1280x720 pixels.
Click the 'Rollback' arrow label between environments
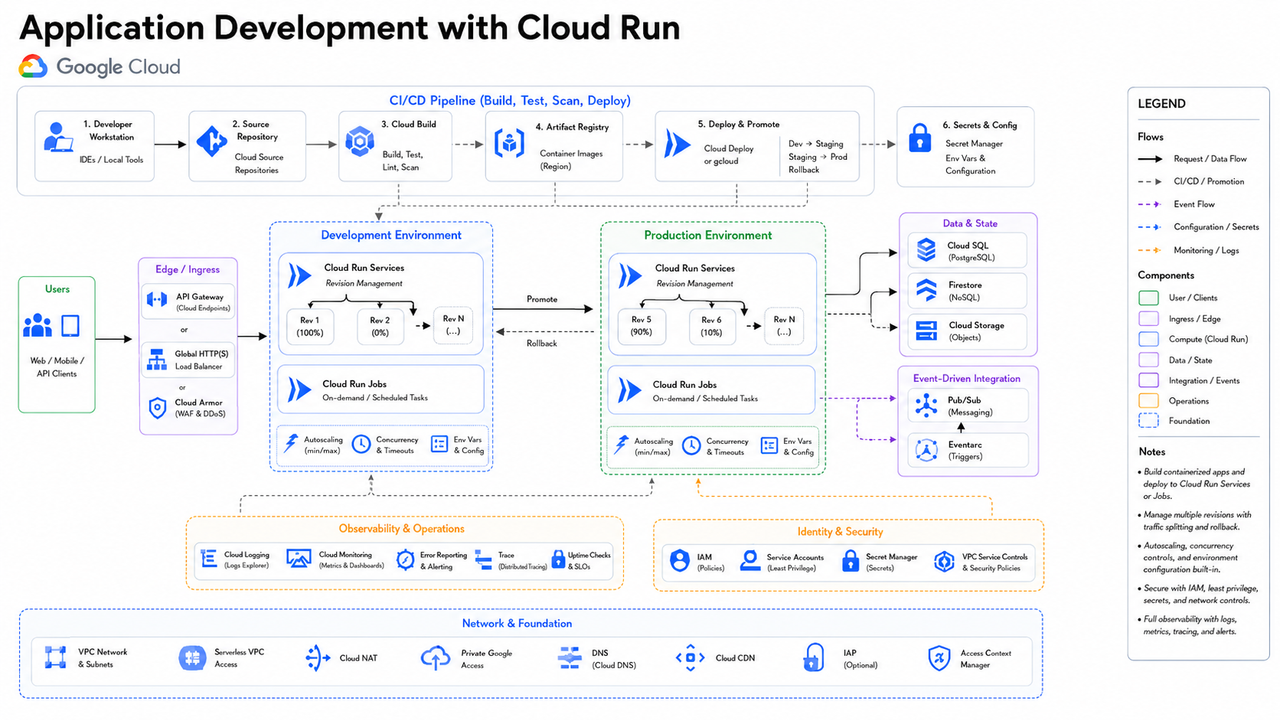542,343
